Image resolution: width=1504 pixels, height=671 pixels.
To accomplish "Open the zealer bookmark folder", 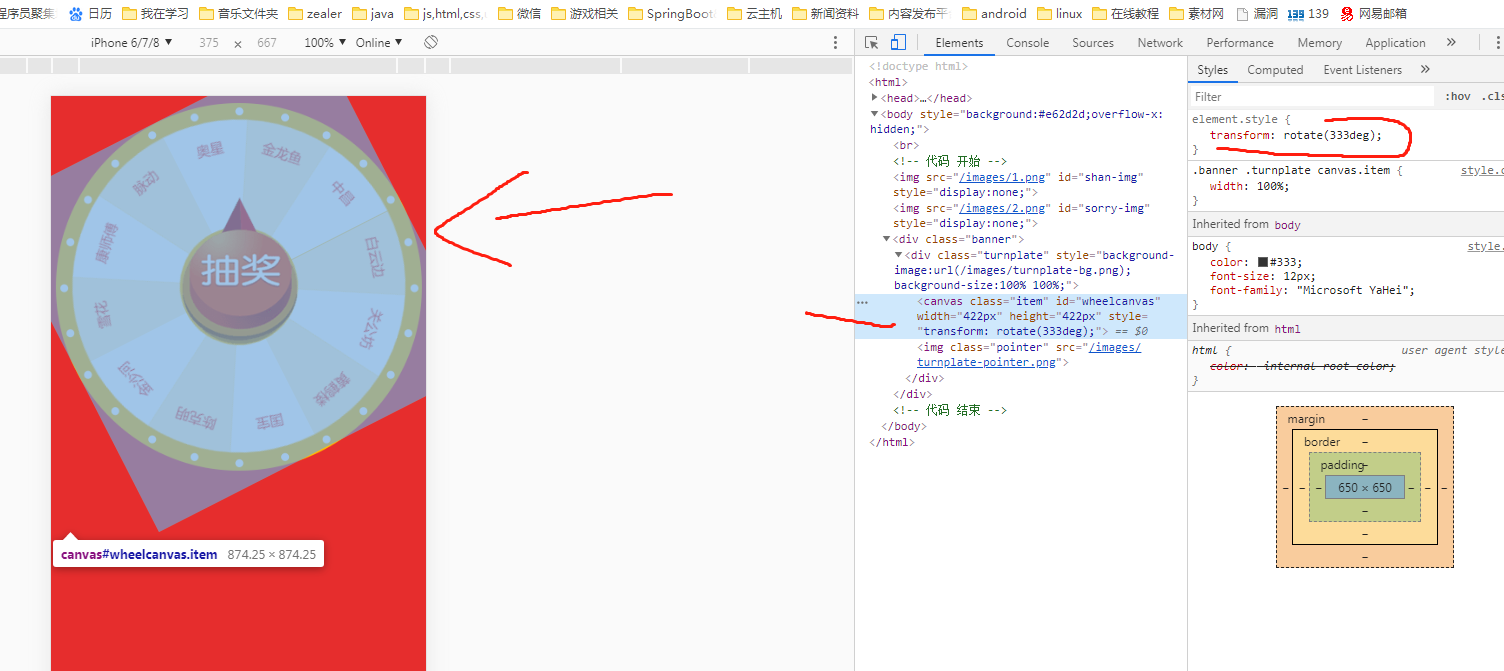I will click(x=314, y=14).
